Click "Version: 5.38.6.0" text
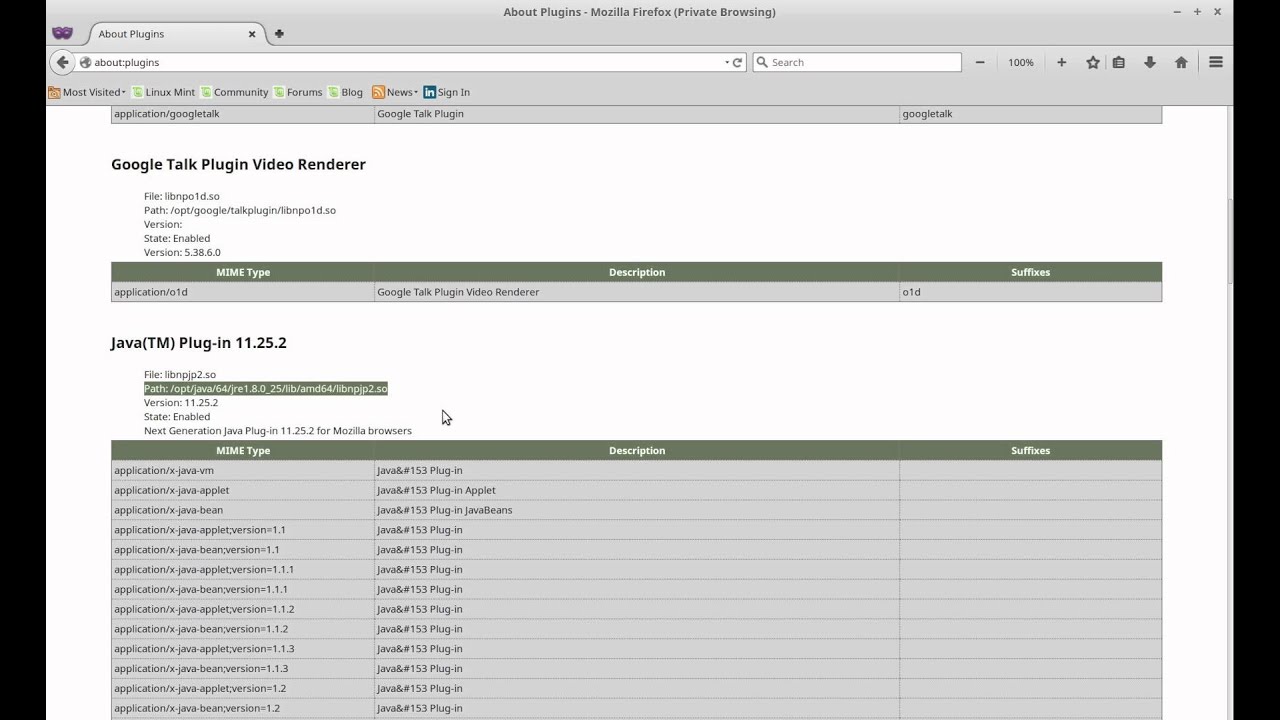Screen dimensions: 1280x720 182,252
